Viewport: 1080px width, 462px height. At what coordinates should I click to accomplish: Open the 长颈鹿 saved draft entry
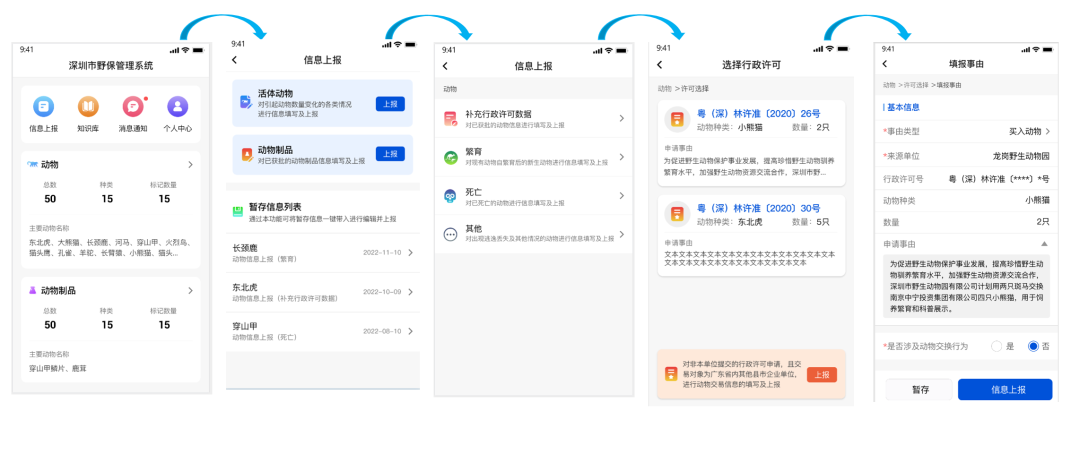(x=322, y=252)
